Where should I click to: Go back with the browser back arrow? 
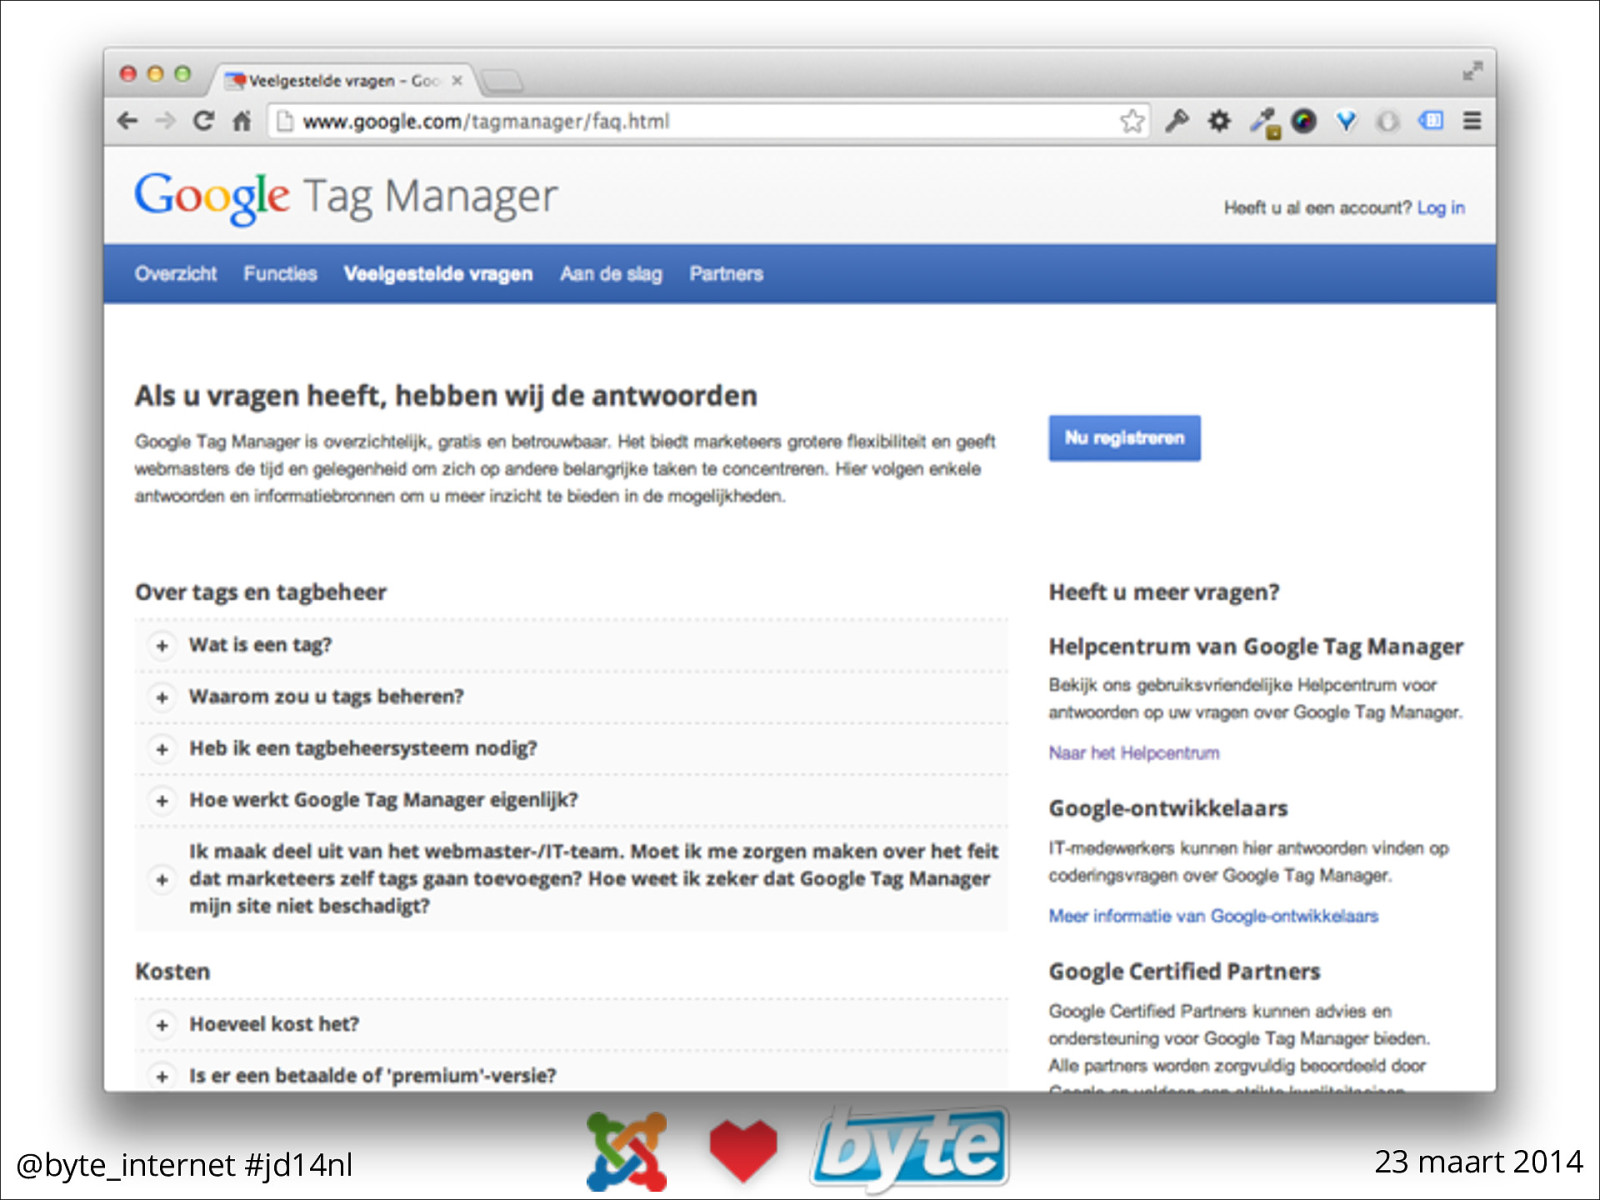[128, 121]
